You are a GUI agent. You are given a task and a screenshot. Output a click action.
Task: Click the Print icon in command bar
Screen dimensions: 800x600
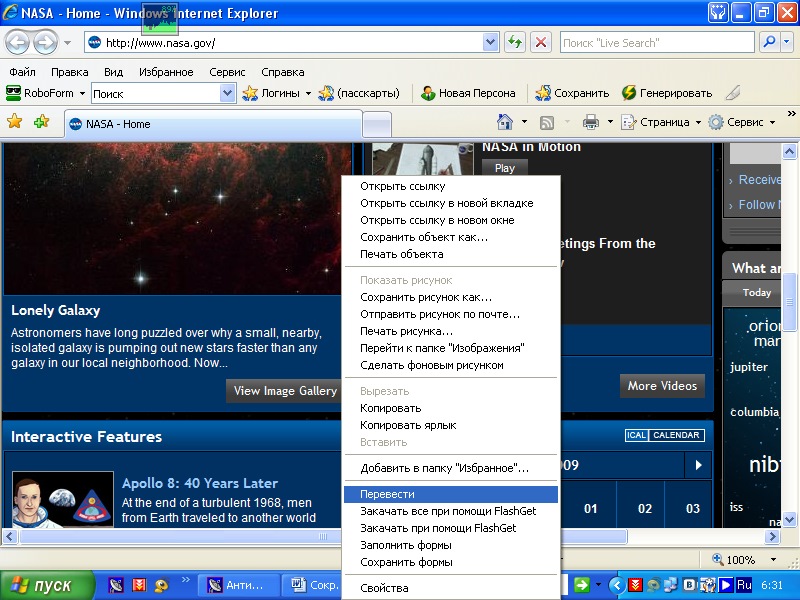click(x=591, y=122)
